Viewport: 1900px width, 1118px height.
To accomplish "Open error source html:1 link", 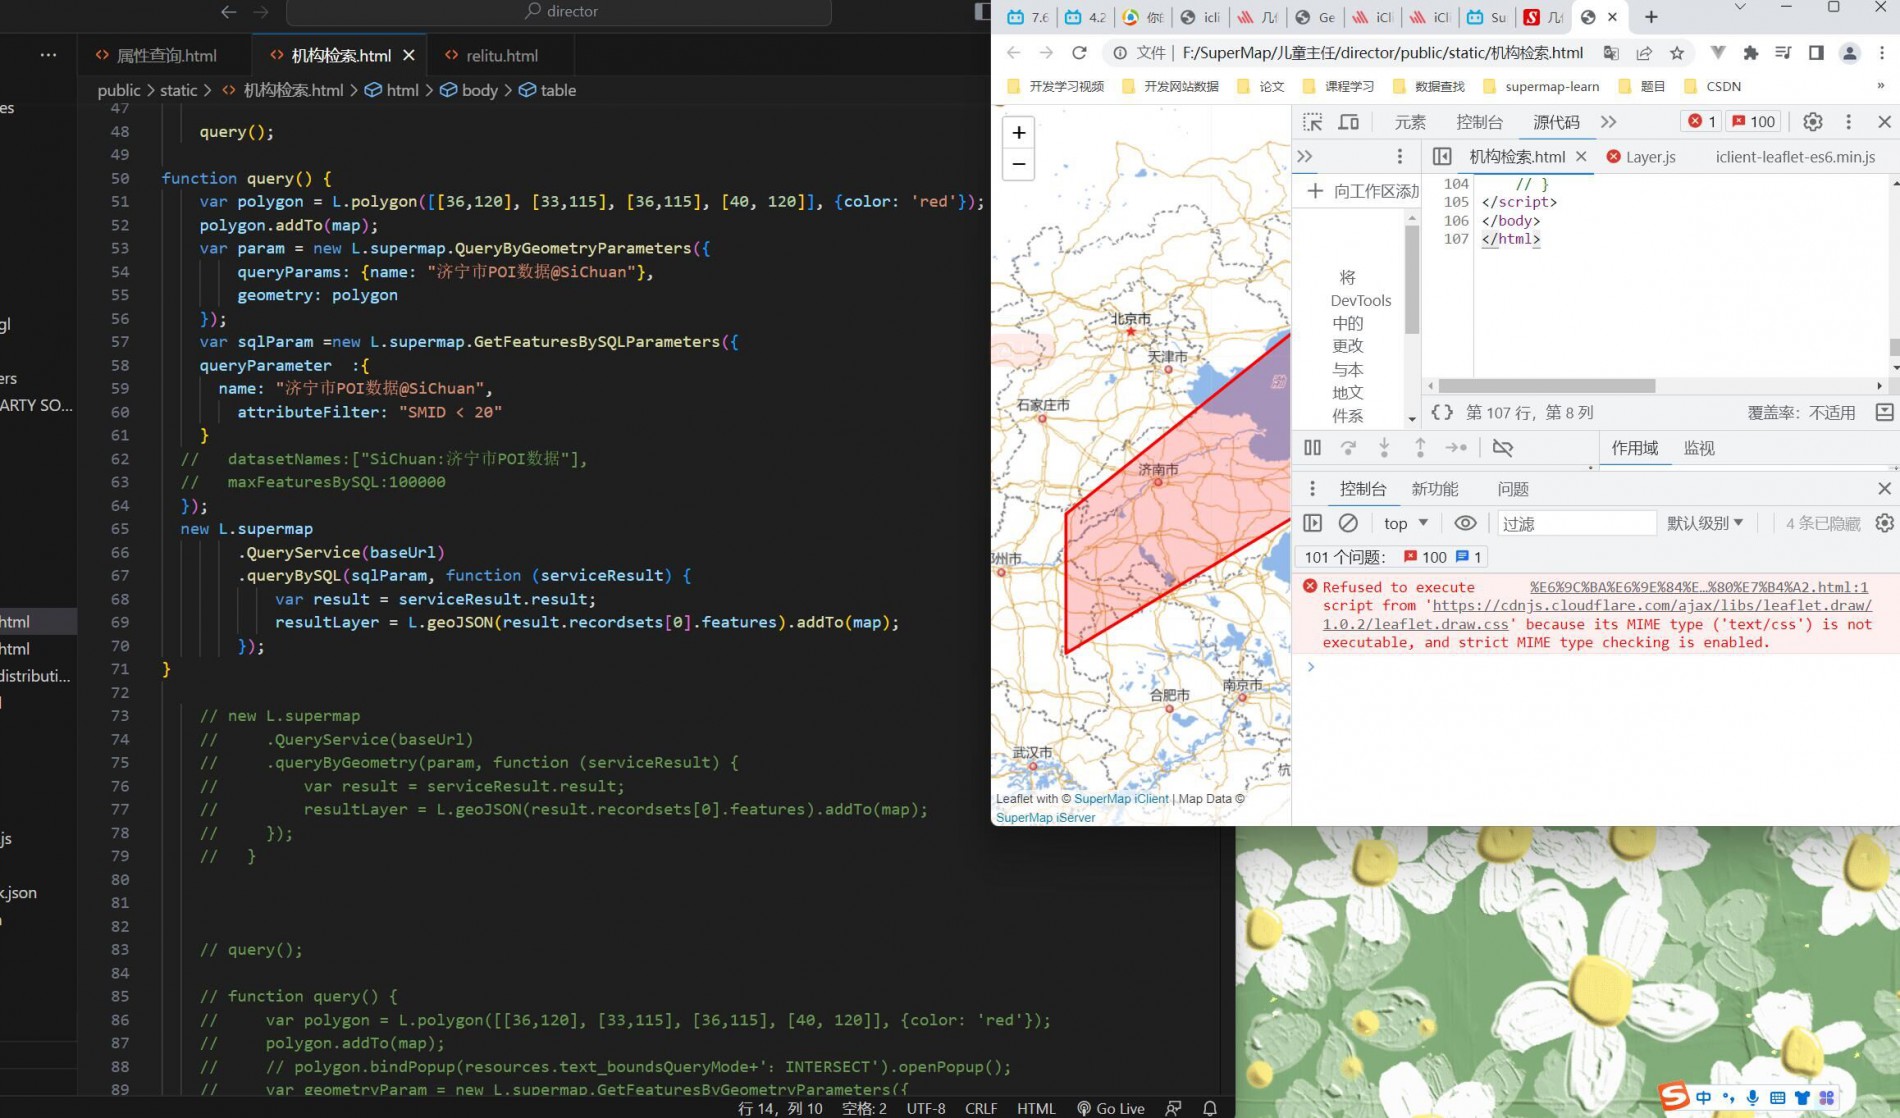I will [1698, 587].
